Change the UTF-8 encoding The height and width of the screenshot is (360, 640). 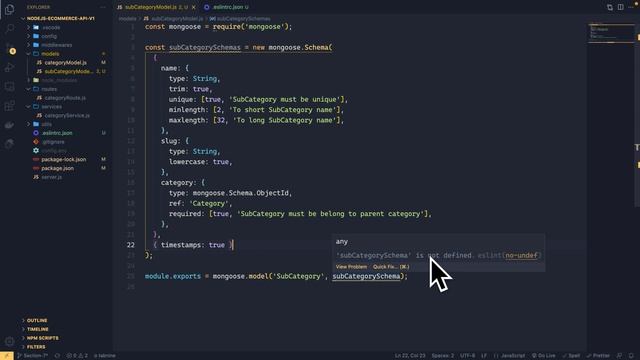click(x=467, y=356)
